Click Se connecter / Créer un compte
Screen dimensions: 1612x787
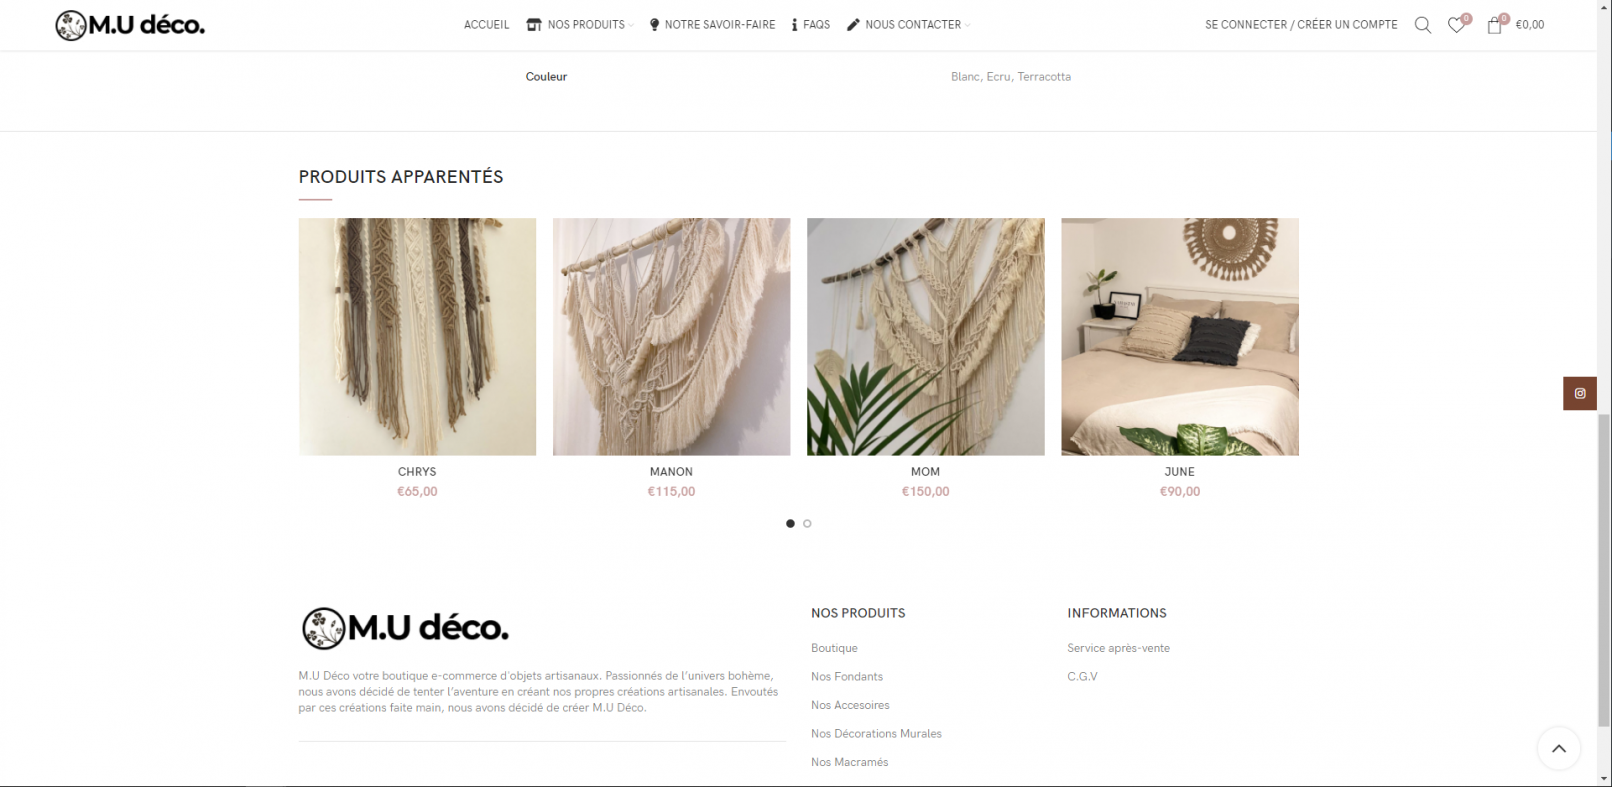(1301, 25)
